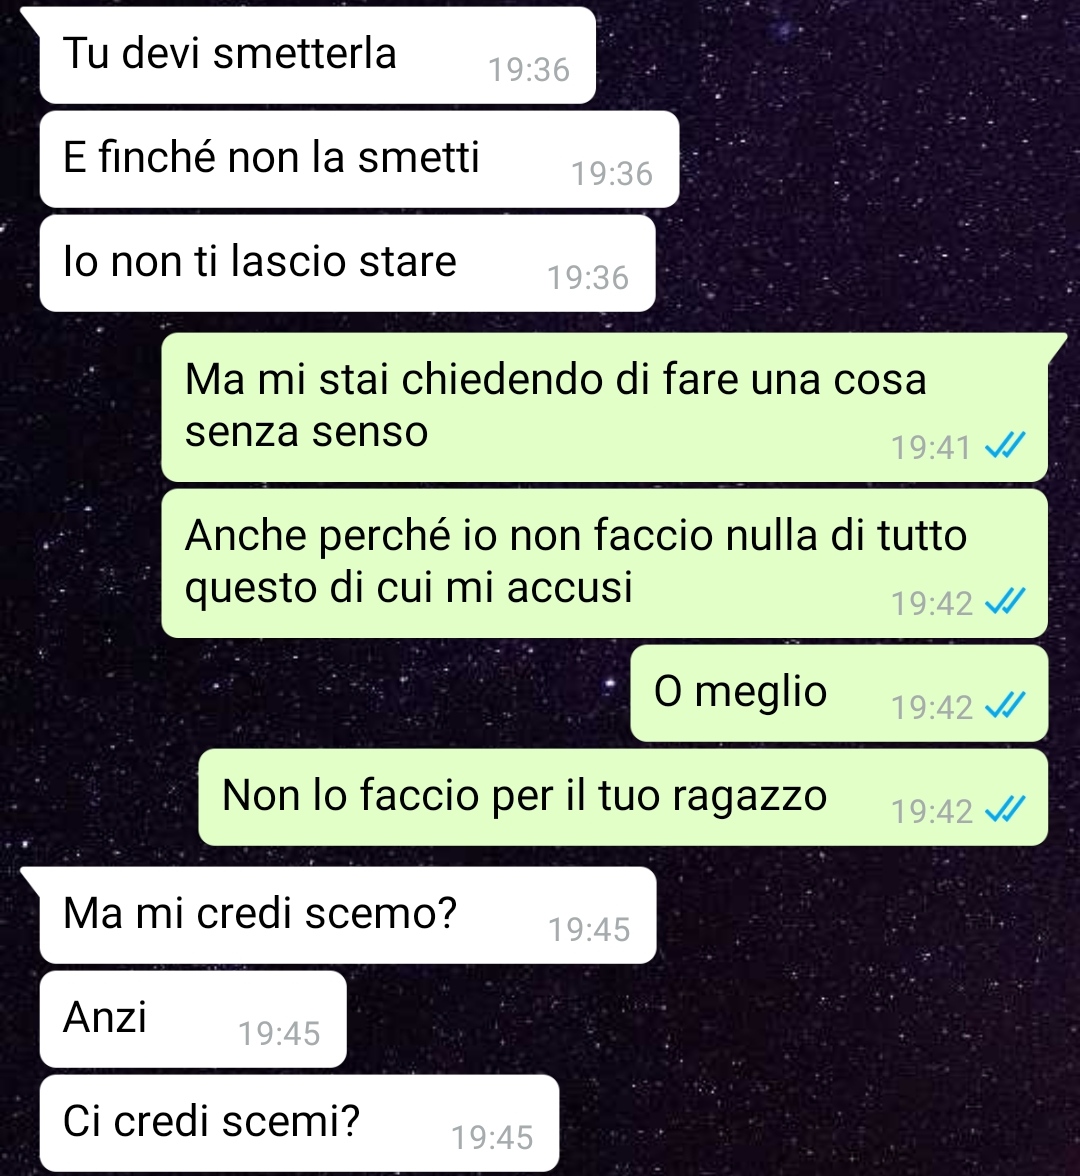Tap the 'Tu devi smetterla' message
1080x1176 pixels.
[x=317, y=56]
